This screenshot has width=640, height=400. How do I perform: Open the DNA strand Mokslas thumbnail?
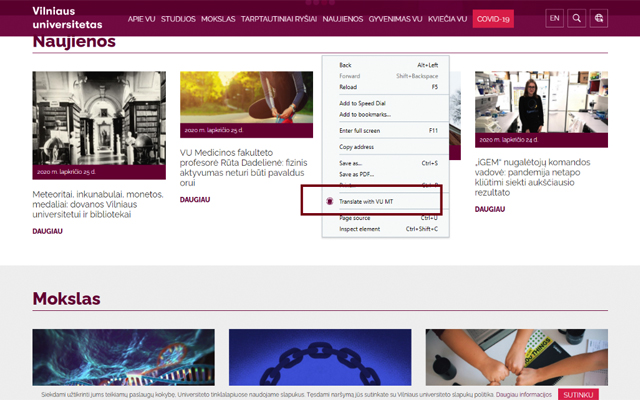point(124,357)
